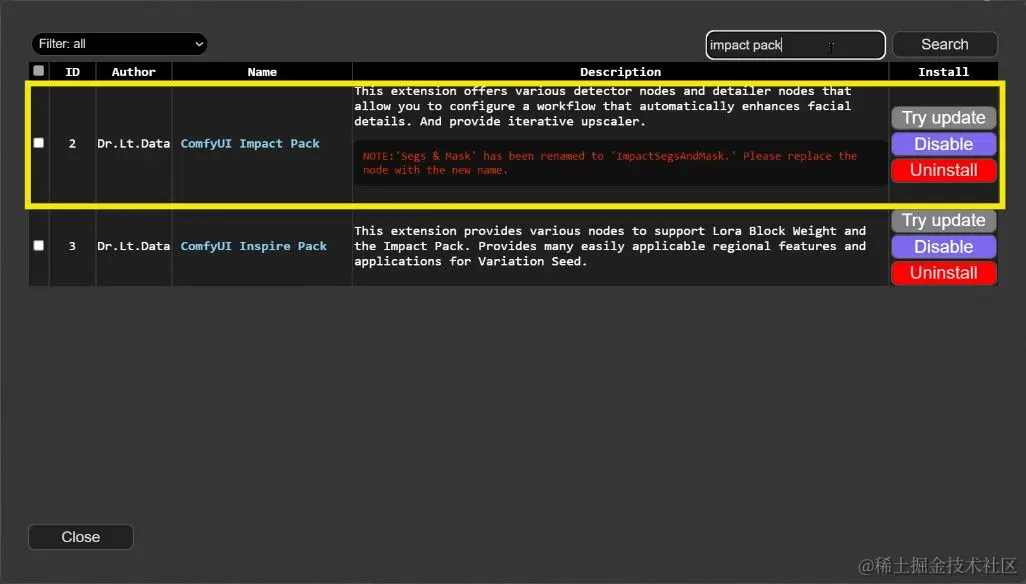Click the Author column header
The image size is (1026, 584).
(x=133, y=72)
